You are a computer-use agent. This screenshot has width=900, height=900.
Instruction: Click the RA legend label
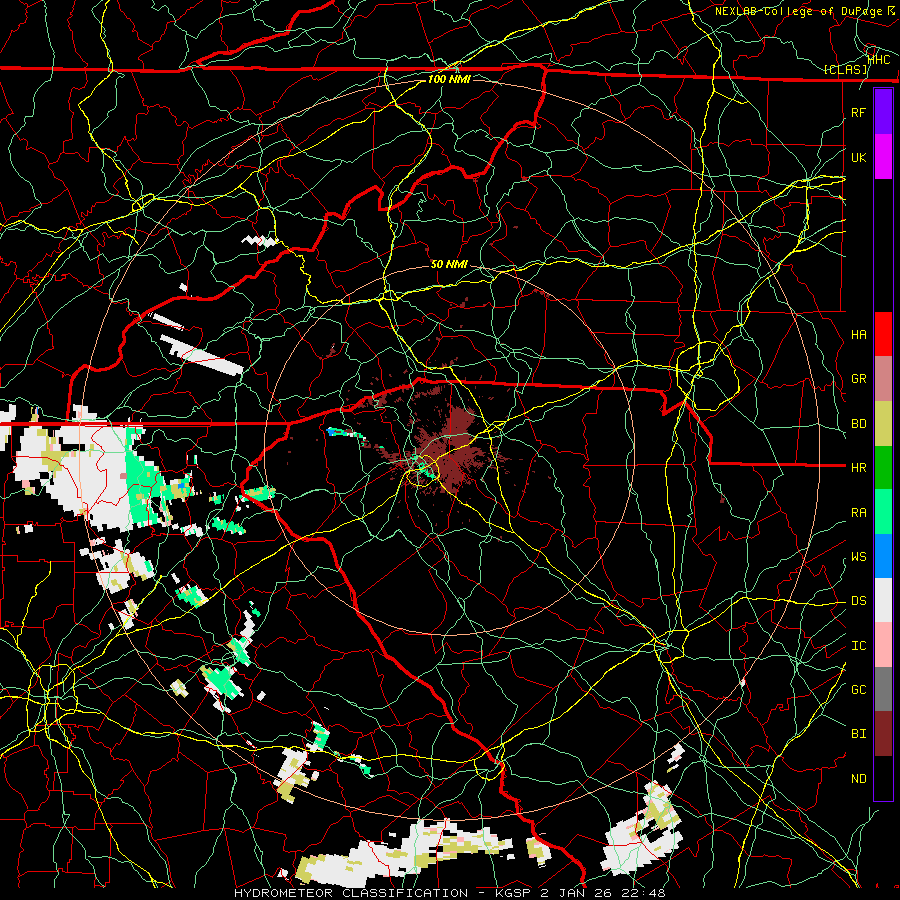pos(858,513)
